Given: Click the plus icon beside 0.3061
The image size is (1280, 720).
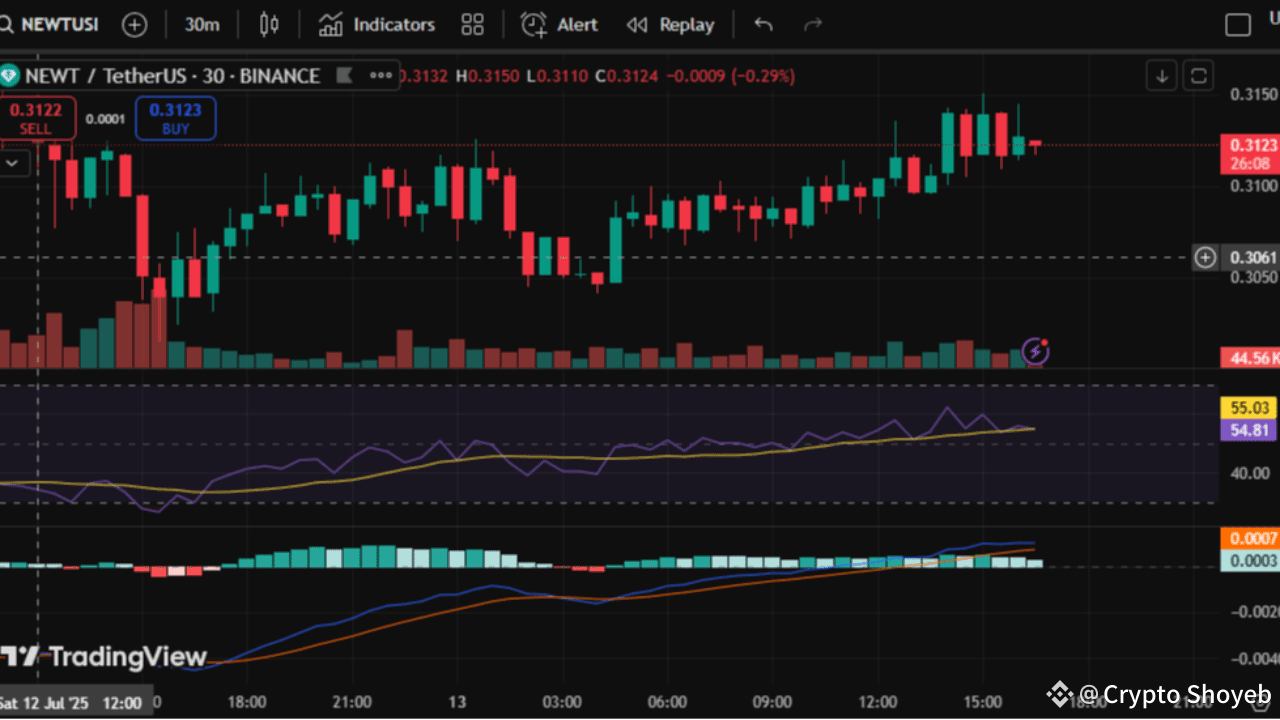Looking at the screenshot, I should pos(1206,257).
